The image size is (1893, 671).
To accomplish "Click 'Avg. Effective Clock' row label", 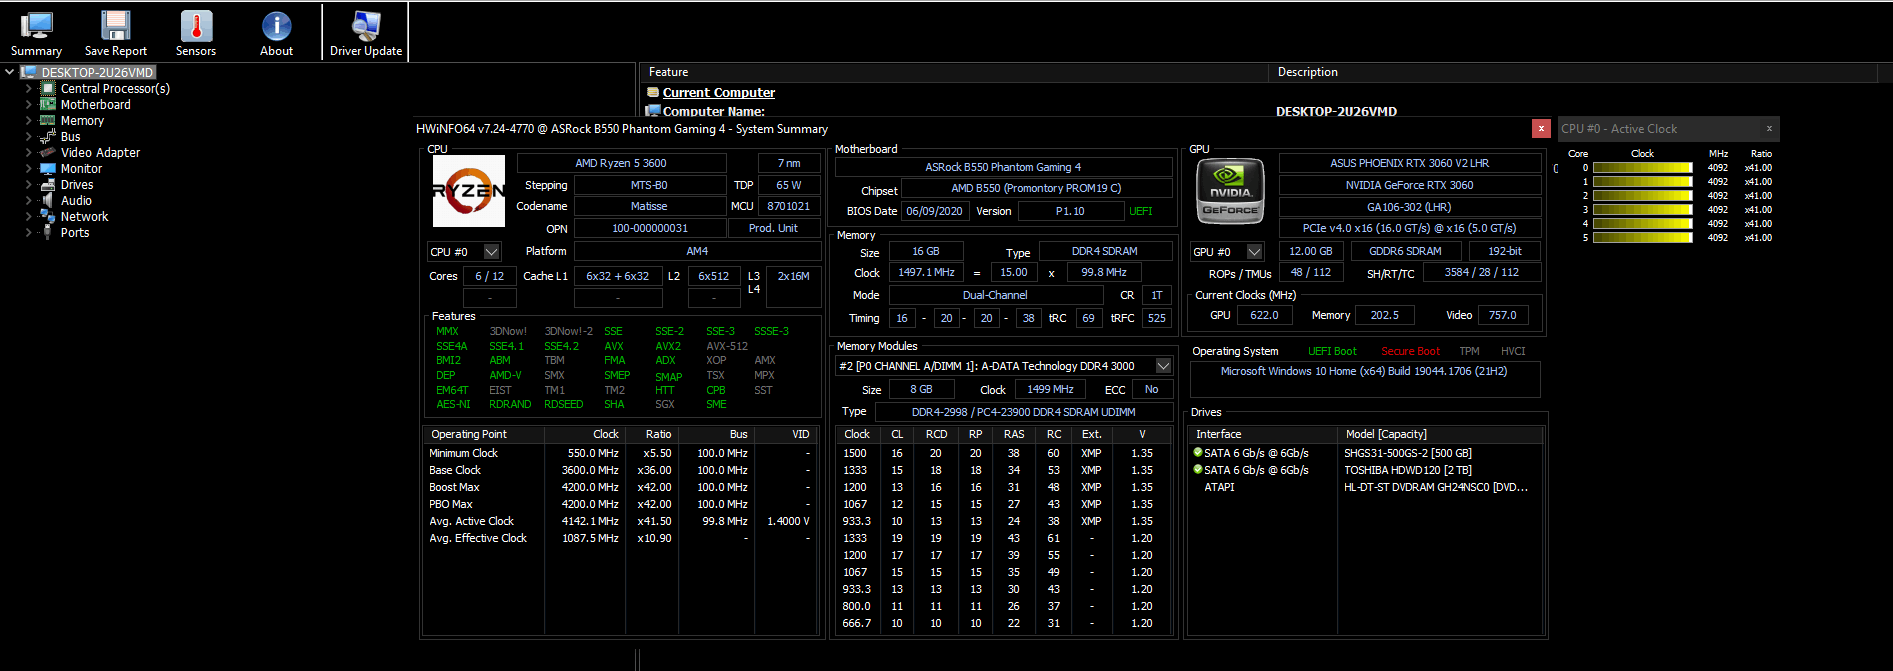I will pos(478,538).
